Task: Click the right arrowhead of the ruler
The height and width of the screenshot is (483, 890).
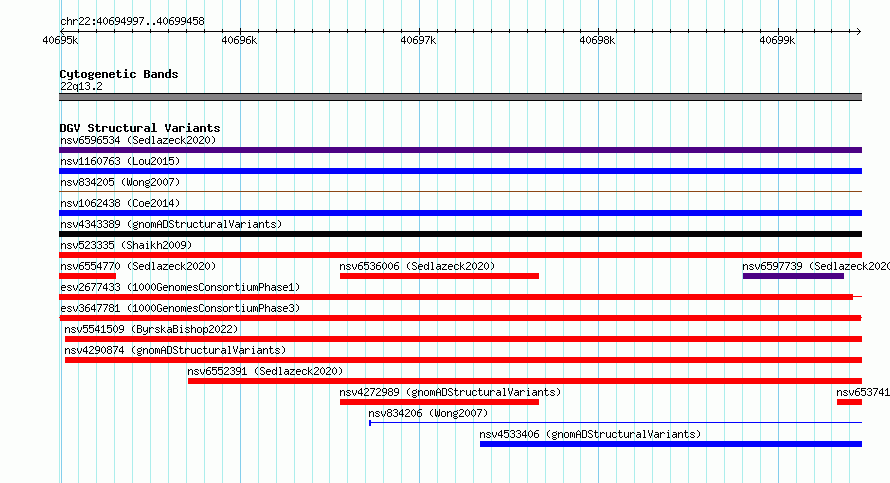Action: 858,31
